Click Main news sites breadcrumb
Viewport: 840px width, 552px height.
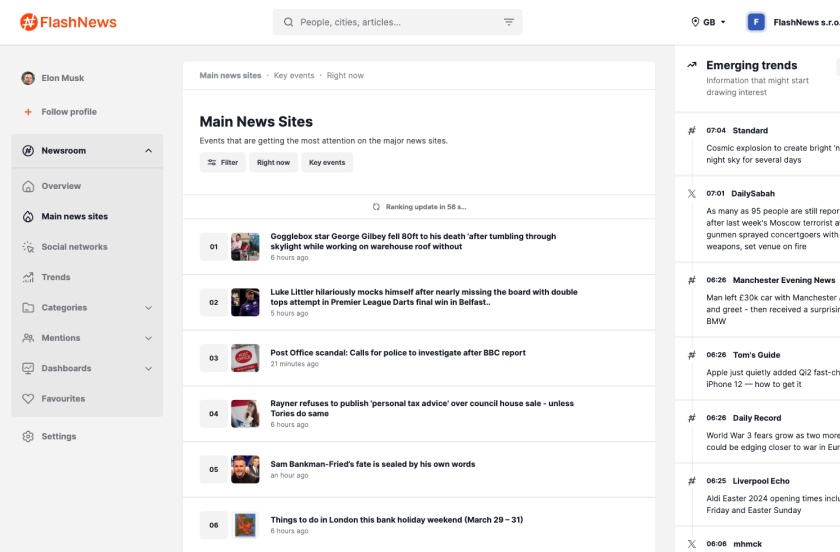230,76
